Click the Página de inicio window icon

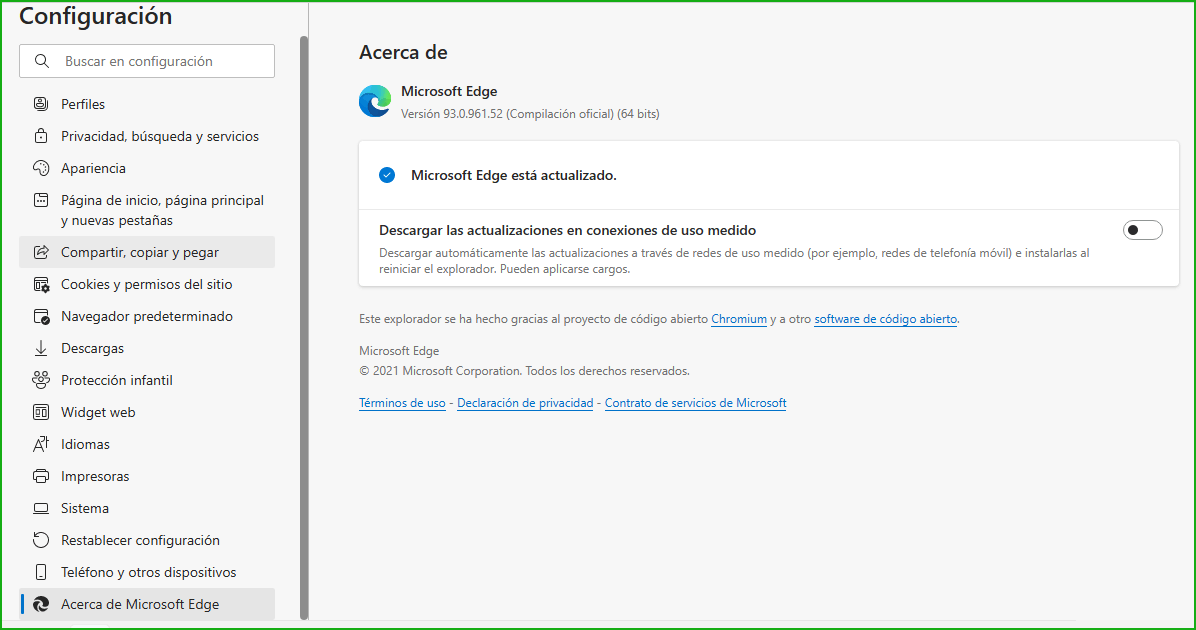click(41, 200)
